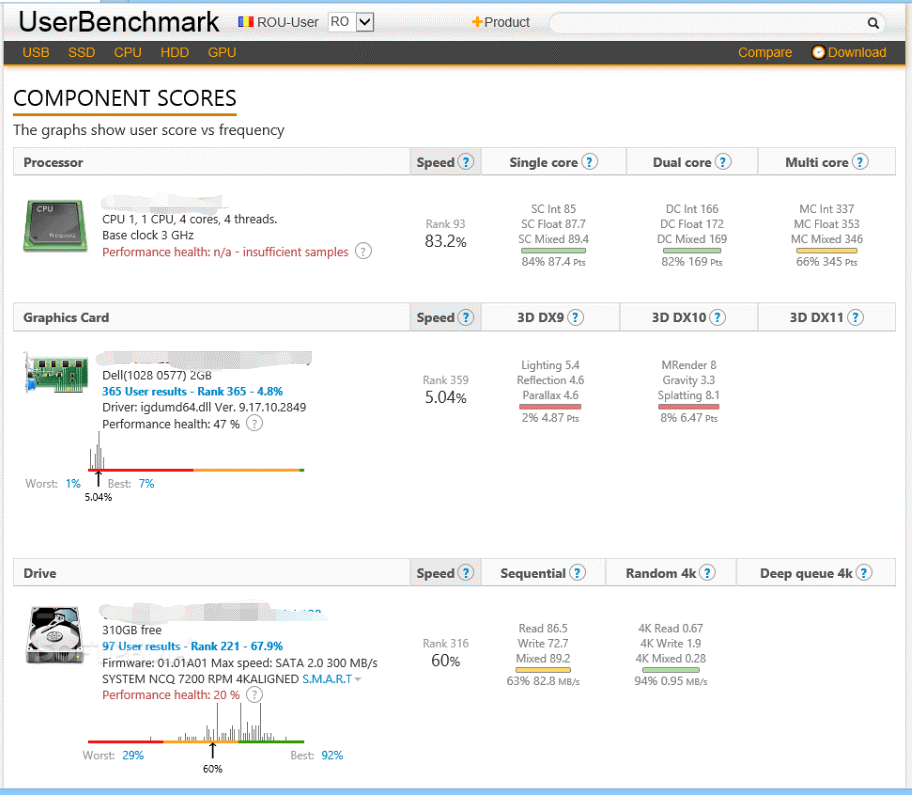Image resolution: width=912 pixels, height=795 pixels.
Task: Click the Multi core help icon
Action: [x=860, y=162]
